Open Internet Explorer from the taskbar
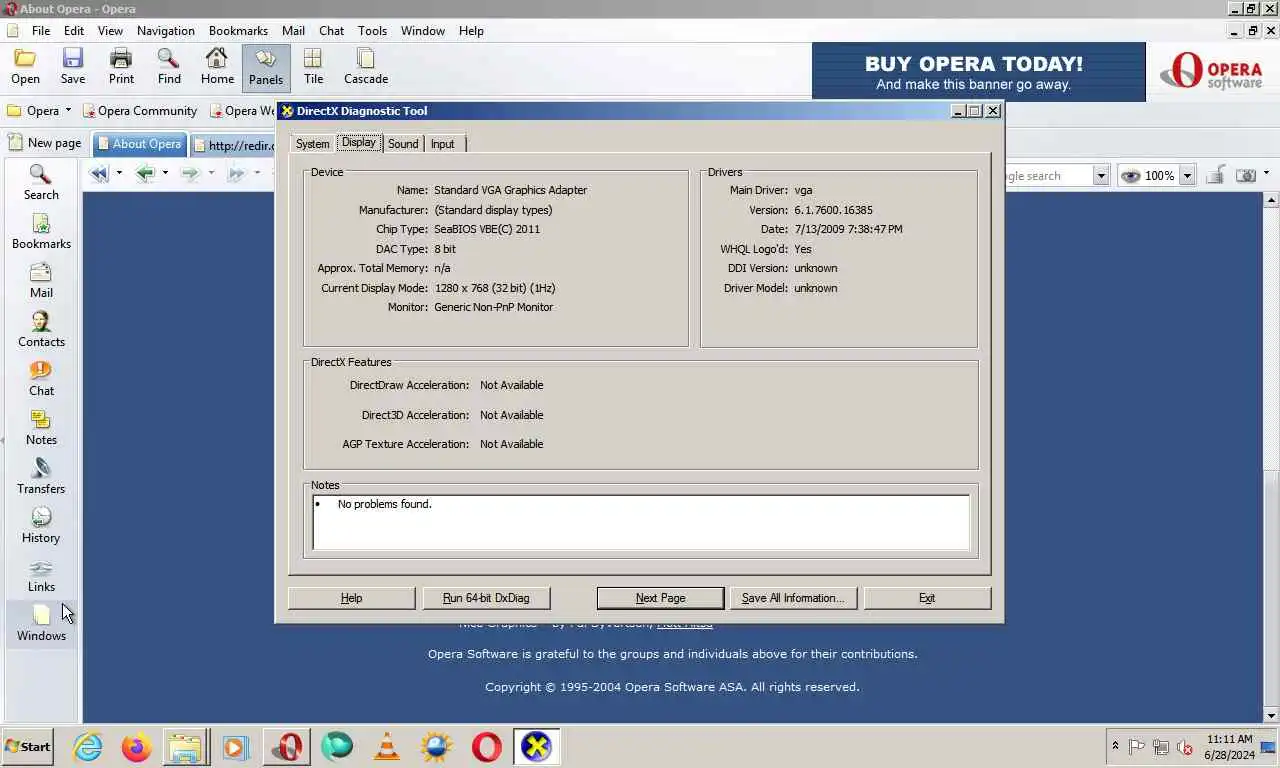The image size is (1280, 768). [x=88, y=746]
